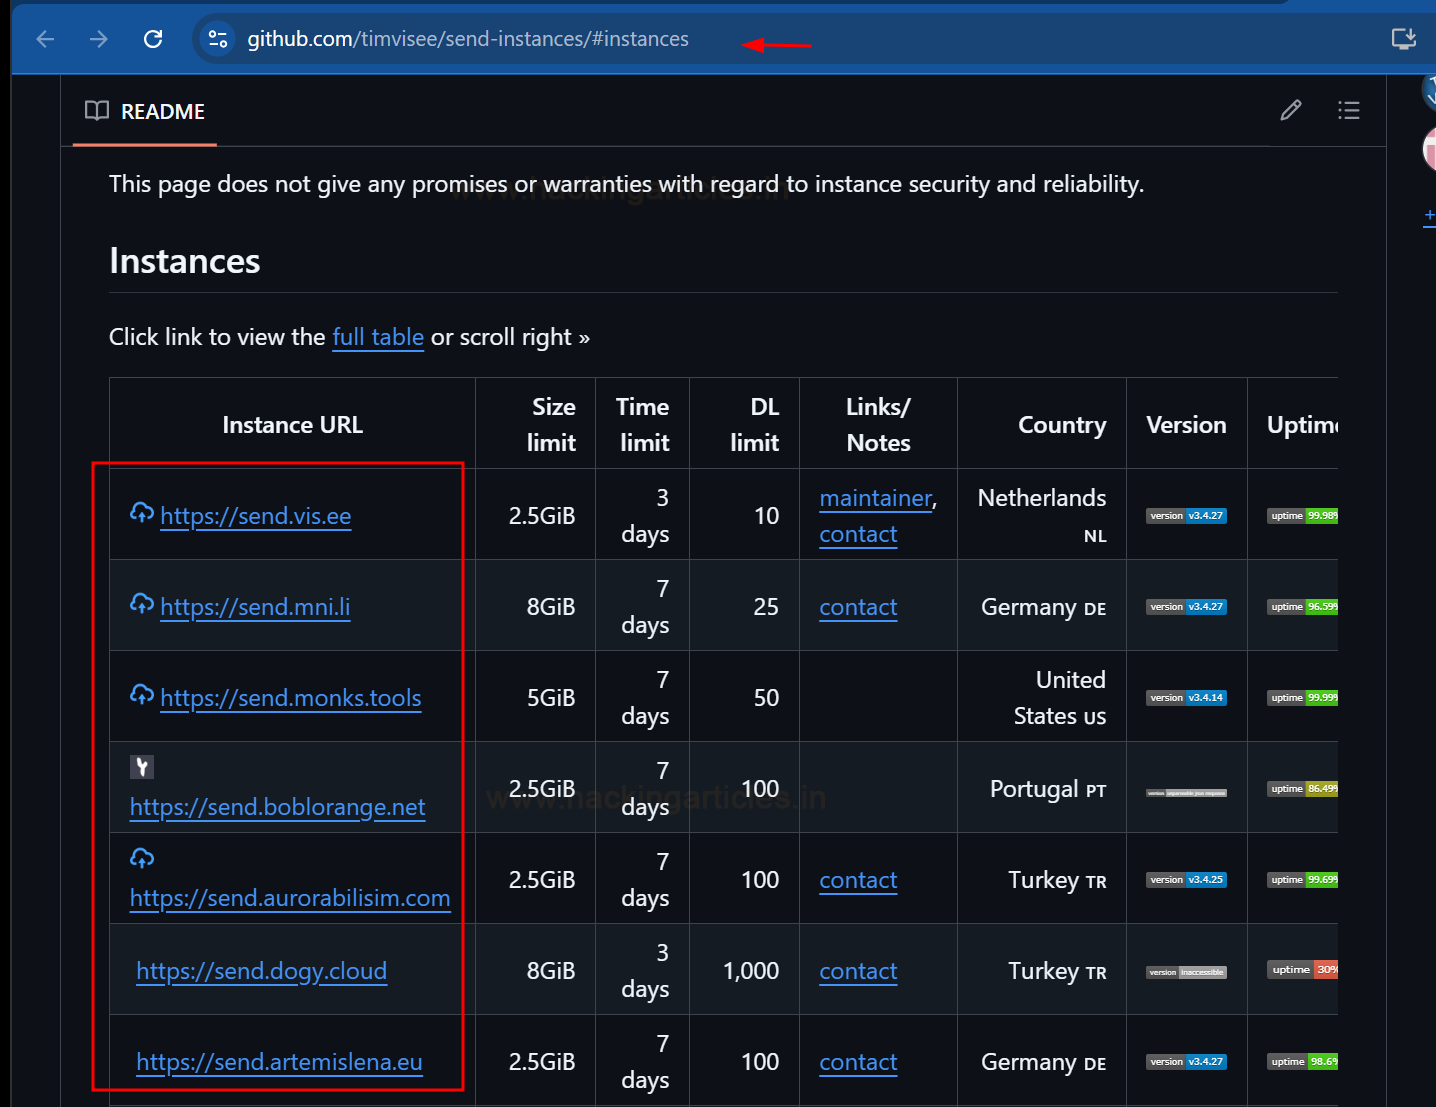Click the Instances heading
This screenshot has width=1436, height=1107.
pyautogui.click(x=185, y=261)
